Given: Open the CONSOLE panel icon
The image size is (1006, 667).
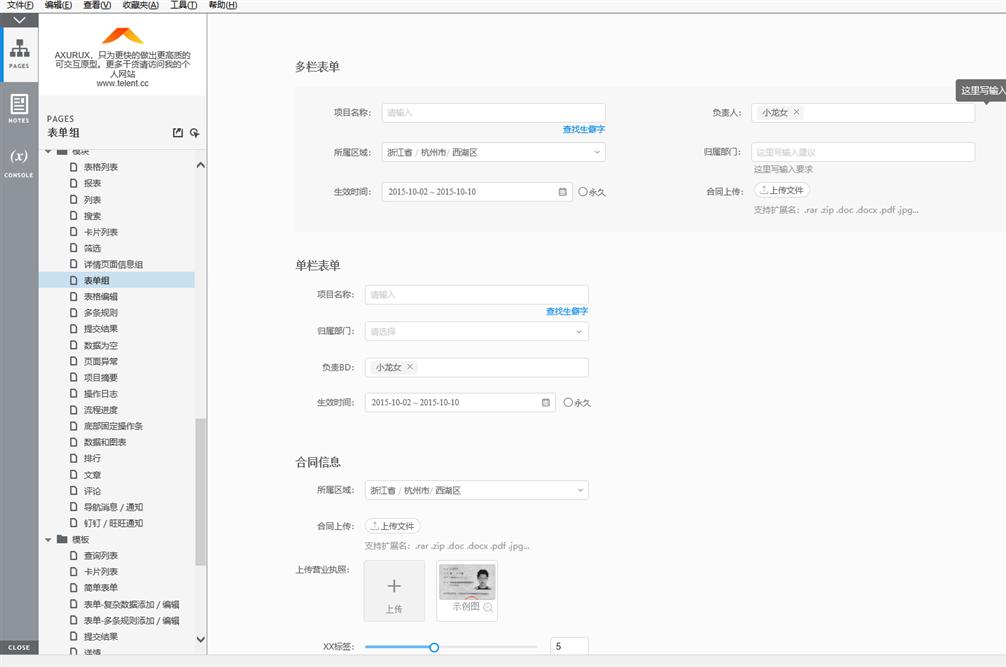Looking at the screenshot, I should [19, 162].
